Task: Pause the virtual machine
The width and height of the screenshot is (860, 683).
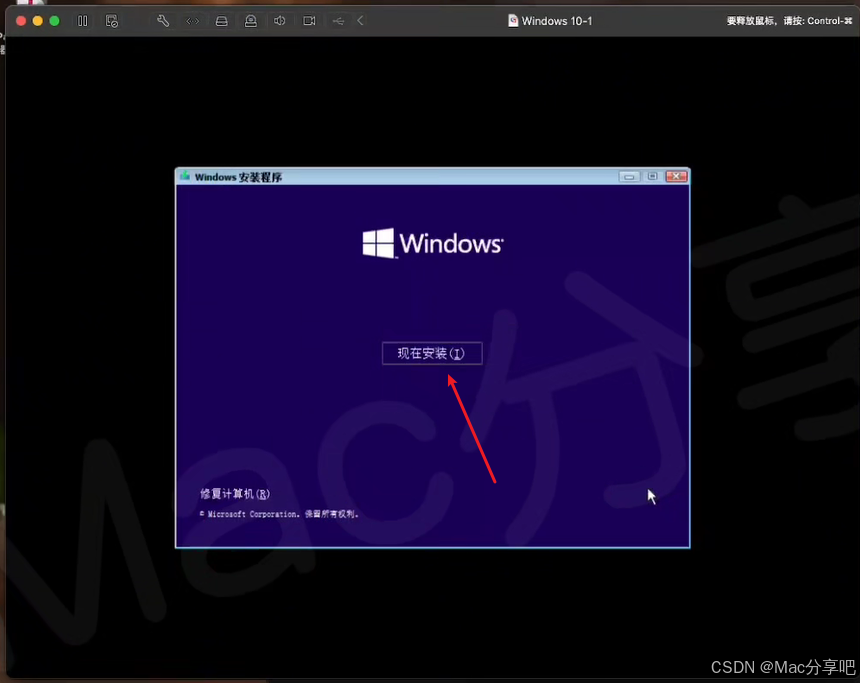Action: coord(83,21)
